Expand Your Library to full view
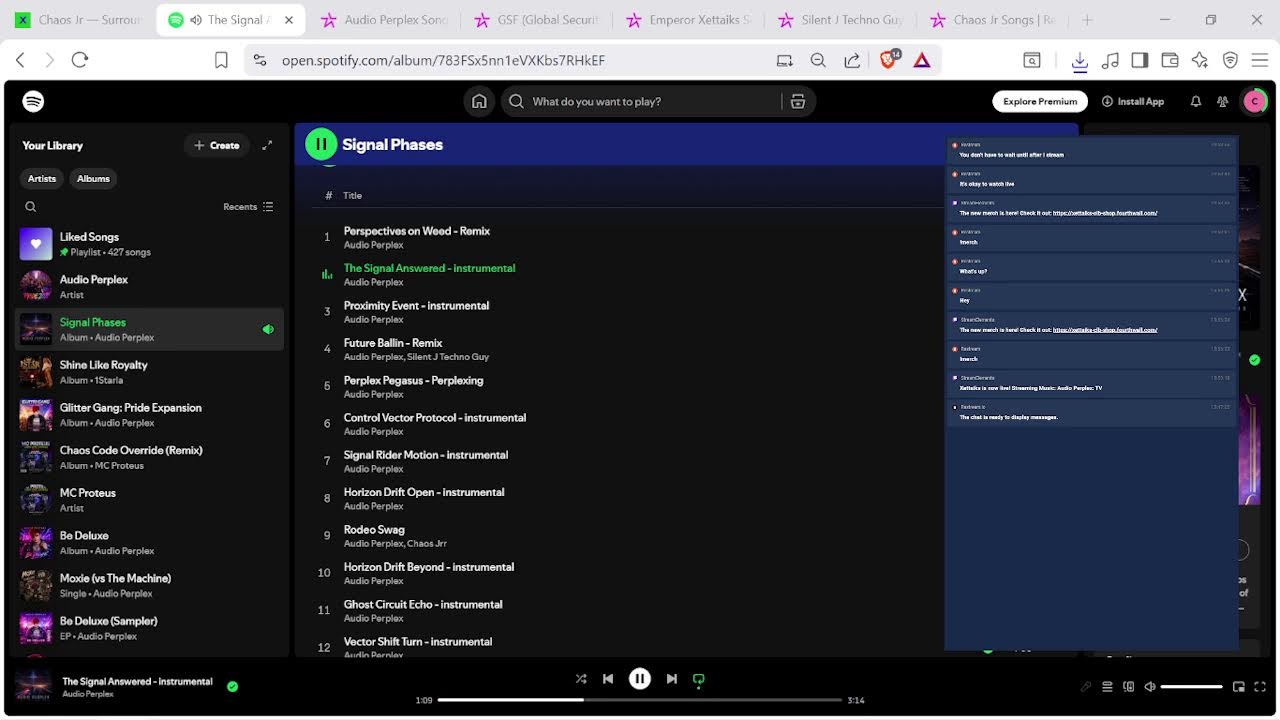Screen dimensions: 1280x720 click(x=267, y=145)
